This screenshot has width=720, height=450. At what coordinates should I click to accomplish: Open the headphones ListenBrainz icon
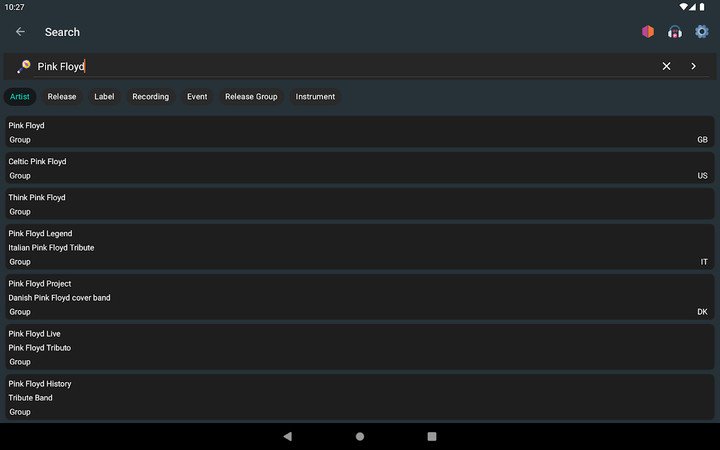click(x=675, y=32)
